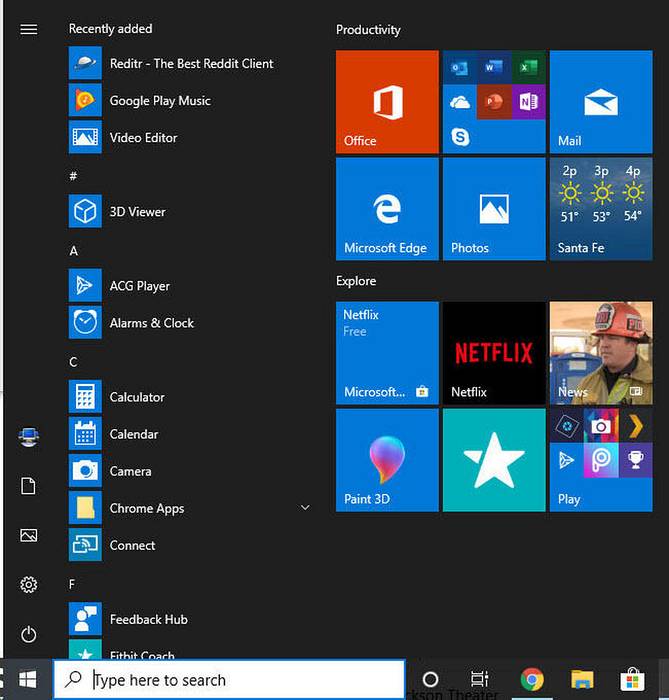Image resolution: width=669 pixels, height=700 pixels.
Task: Open Calculator from the app list
Action: pos(137,397)
